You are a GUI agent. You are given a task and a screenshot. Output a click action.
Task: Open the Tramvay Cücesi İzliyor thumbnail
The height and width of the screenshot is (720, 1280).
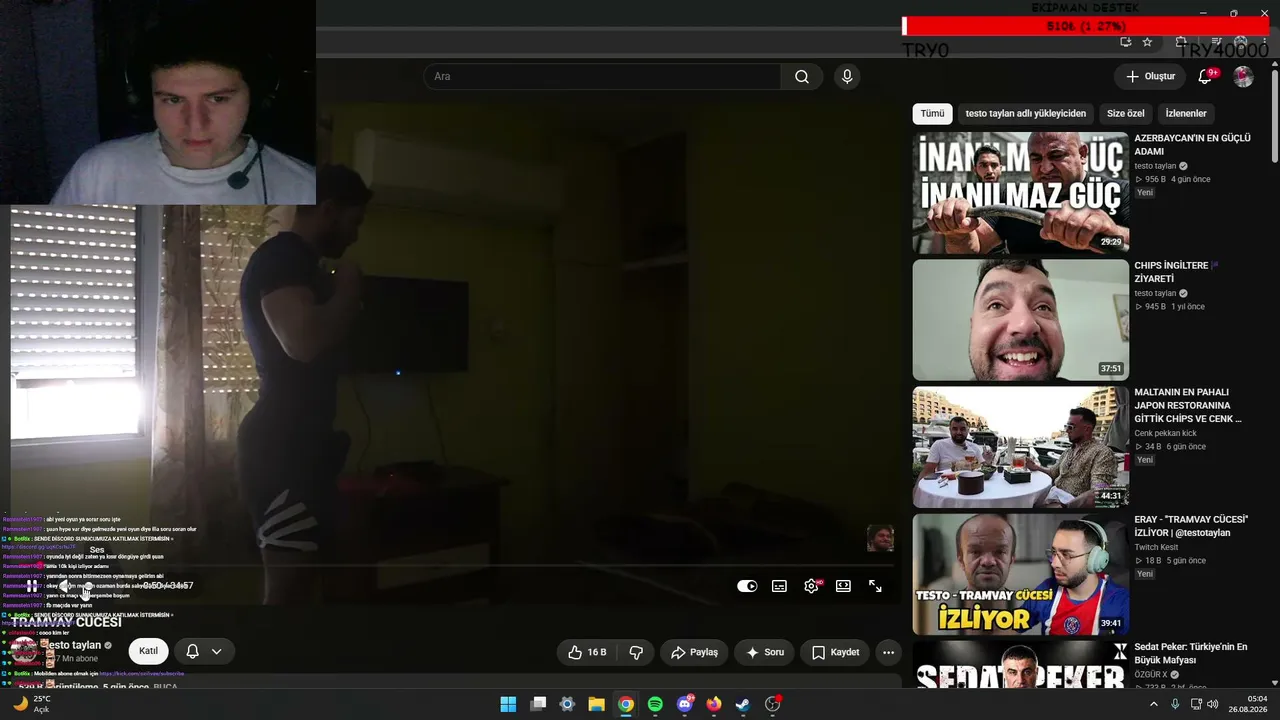(x=1020, y=574)
